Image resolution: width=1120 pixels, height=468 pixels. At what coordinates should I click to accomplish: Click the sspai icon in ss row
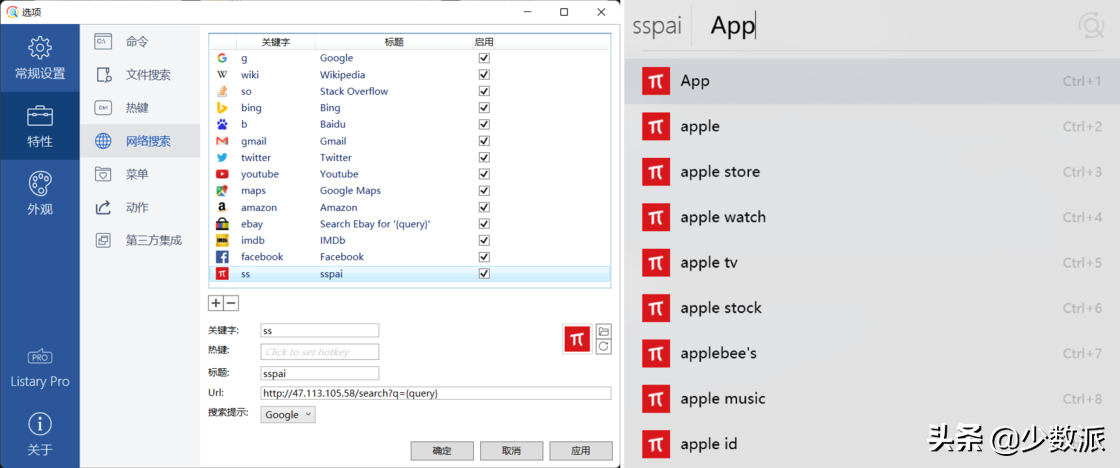click(x=222, y=274)
